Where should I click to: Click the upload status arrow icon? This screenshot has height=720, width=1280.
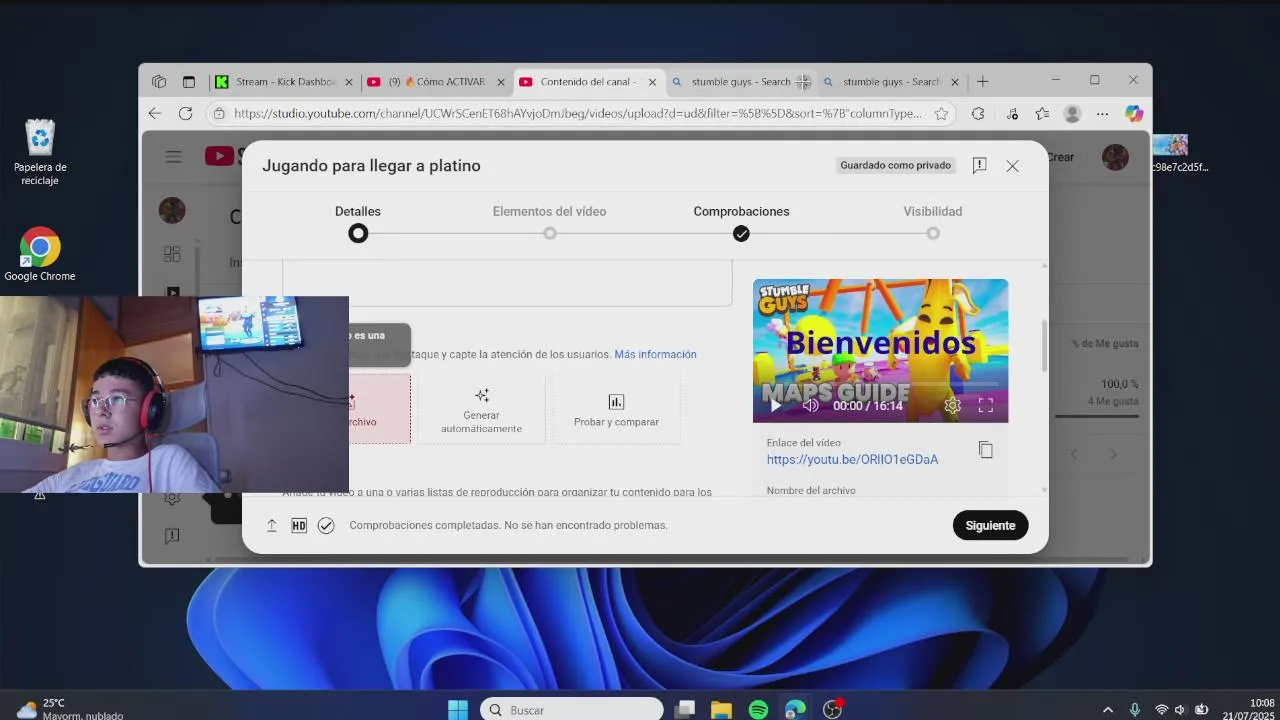pyautogui.click(x=271, y=525)
